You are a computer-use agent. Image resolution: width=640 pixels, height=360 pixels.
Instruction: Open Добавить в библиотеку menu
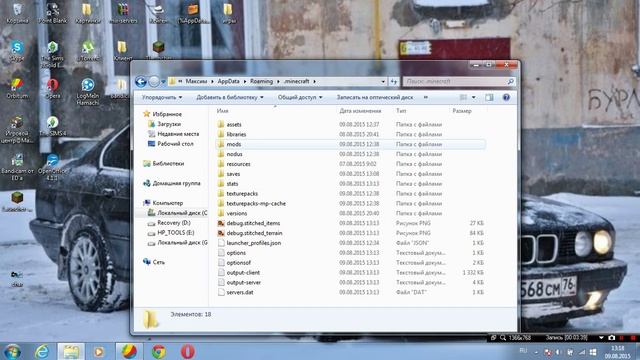pyautogui.click(x=230, y=98)
